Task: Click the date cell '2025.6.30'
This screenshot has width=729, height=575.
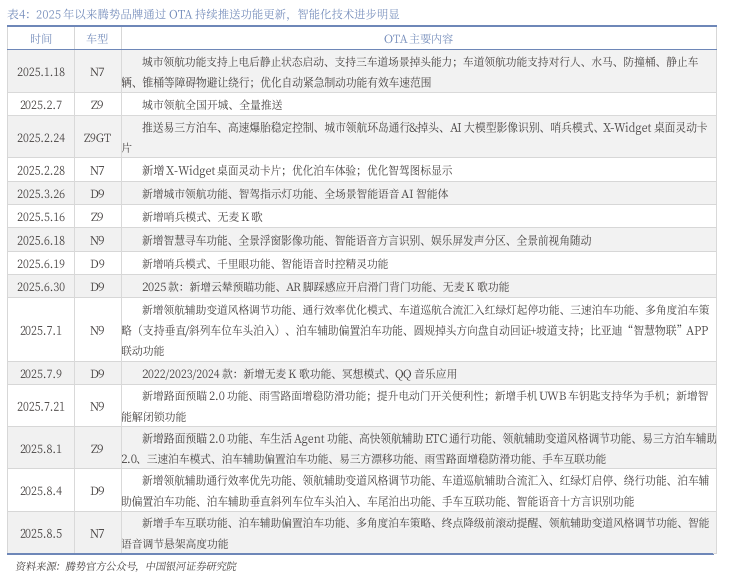Action: pyautogui.click(x=41, y=287)
